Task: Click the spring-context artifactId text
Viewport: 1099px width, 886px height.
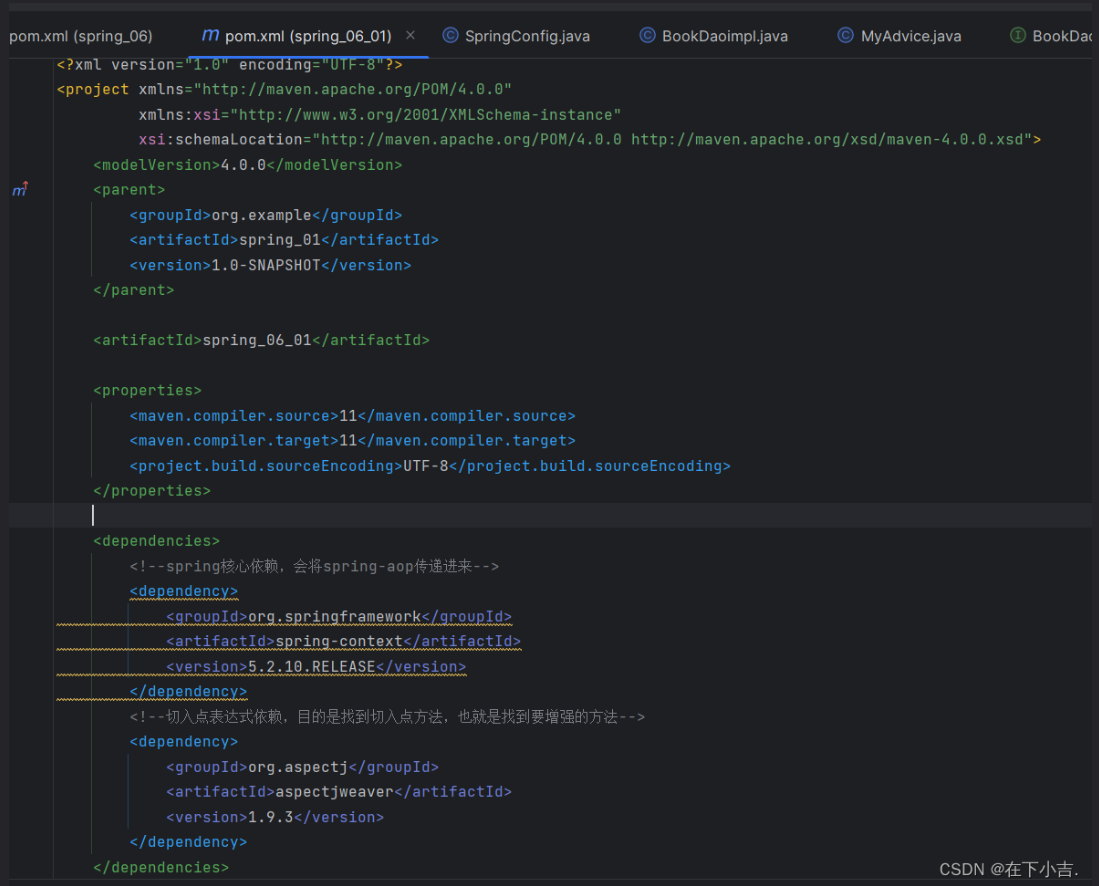Action: (339, 641)
